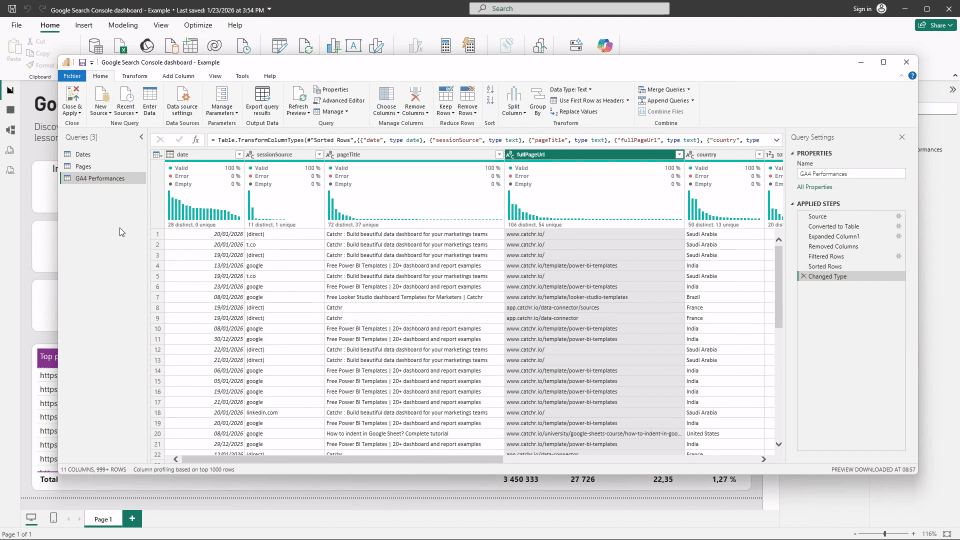This screenshot has height=540, width=960.
Task: Select the Pages query
Action: click(83, 167)
